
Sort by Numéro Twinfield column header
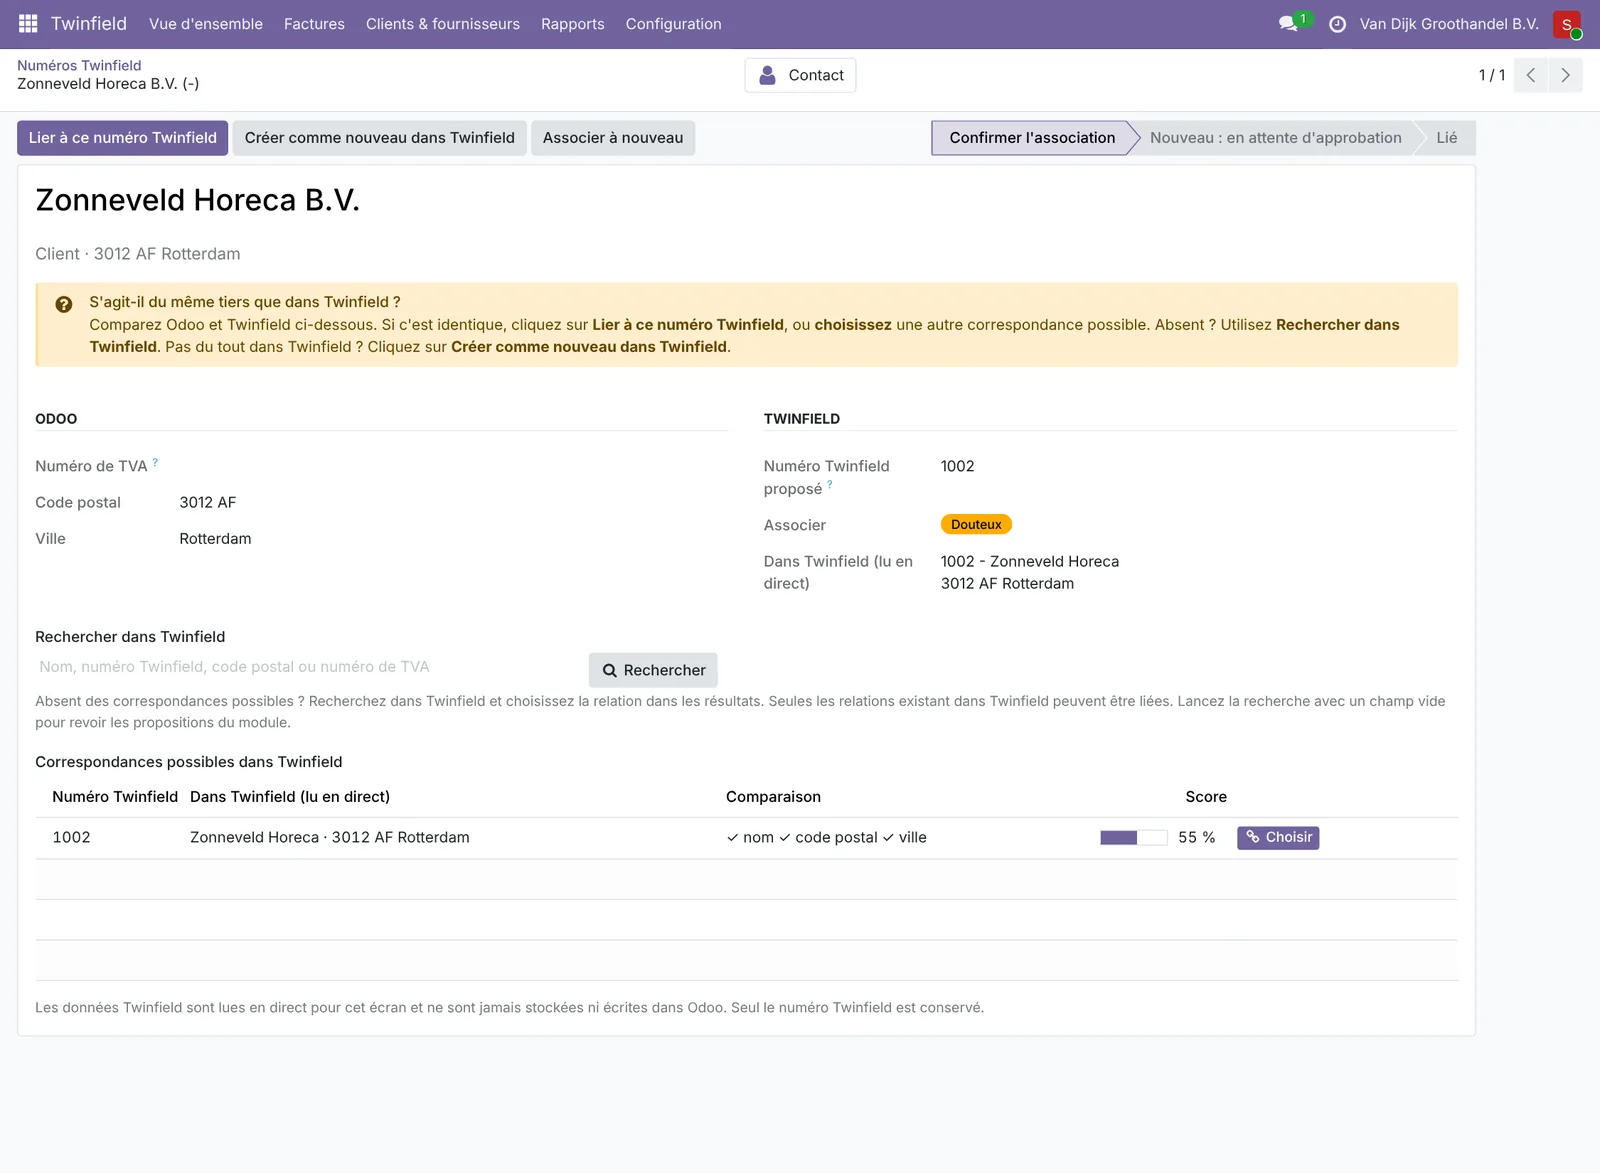(115, 797)
